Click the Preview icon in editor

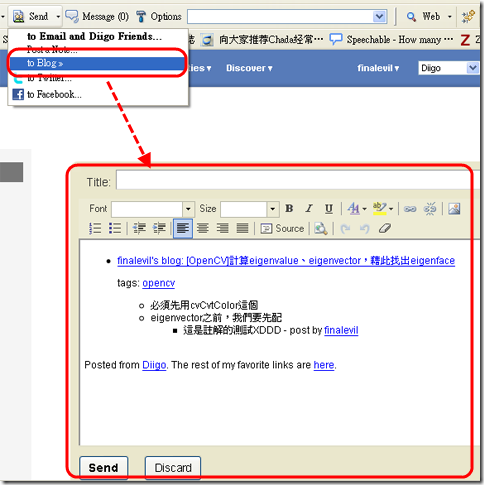pos(321,229)
